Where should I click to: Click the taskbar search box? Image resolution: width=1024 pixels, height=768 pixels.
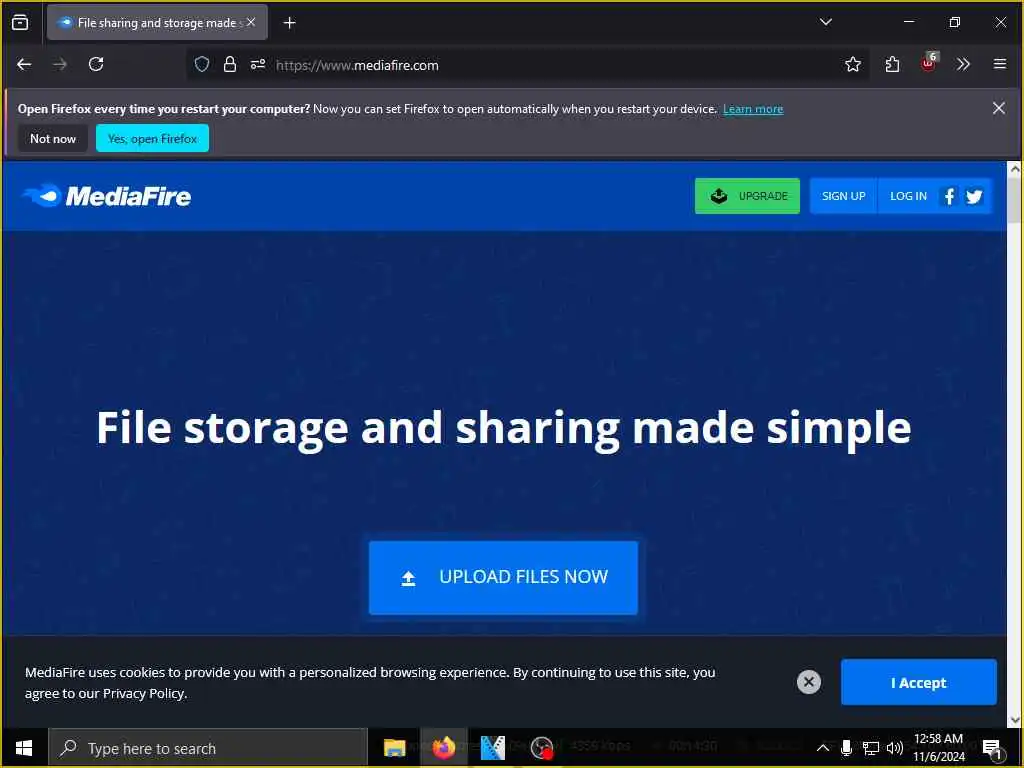tap(208, 748)
